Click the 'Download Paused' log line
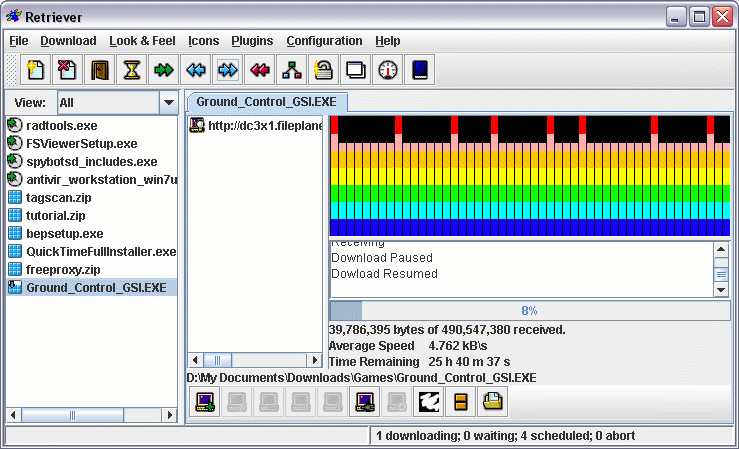This screenshot has height=449, width=739. 382,258
